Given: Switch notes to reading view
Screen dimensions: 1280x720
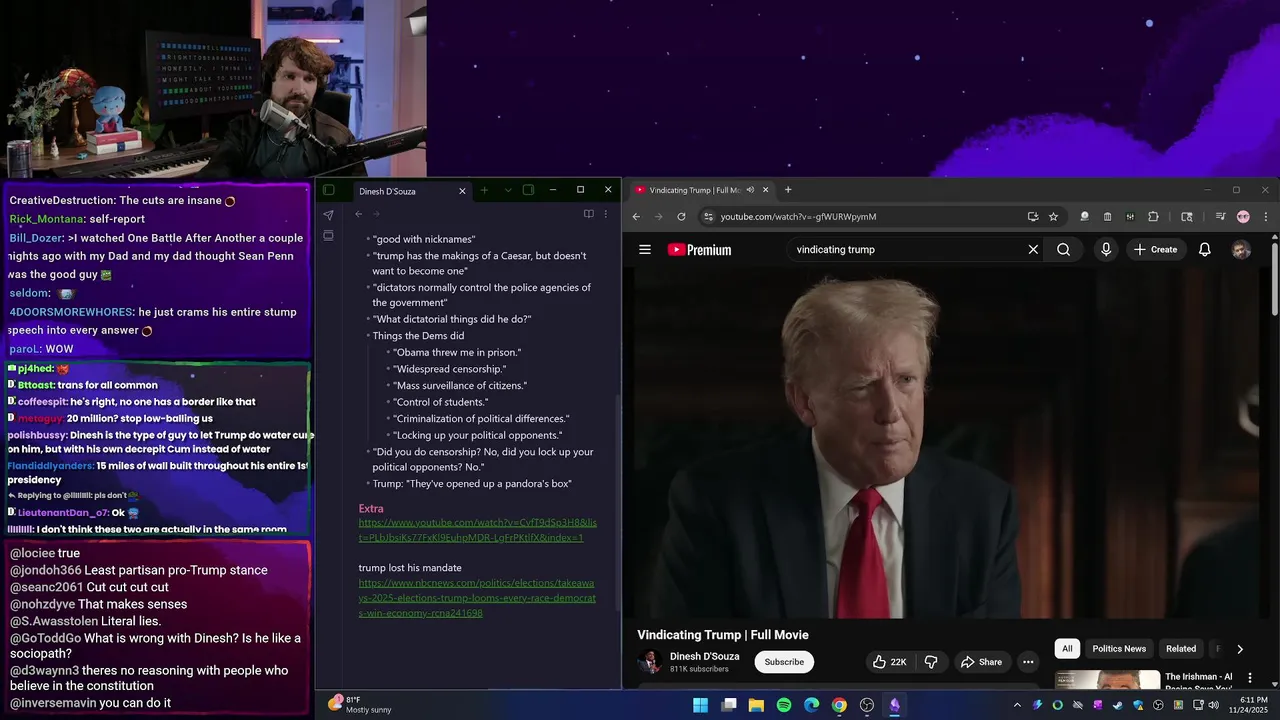Looking at the screenshot, I should point(588,214).
